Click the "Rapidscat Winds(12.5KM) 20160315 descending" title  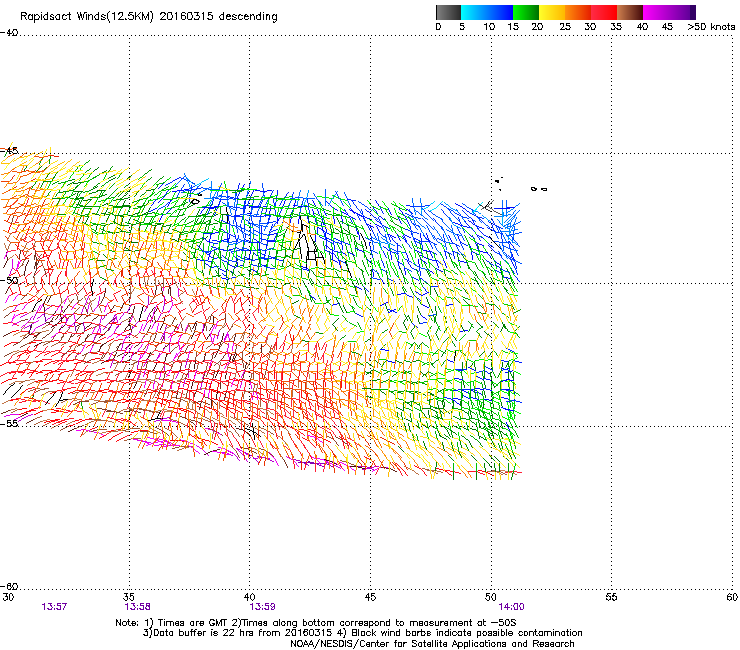[149, 17]
